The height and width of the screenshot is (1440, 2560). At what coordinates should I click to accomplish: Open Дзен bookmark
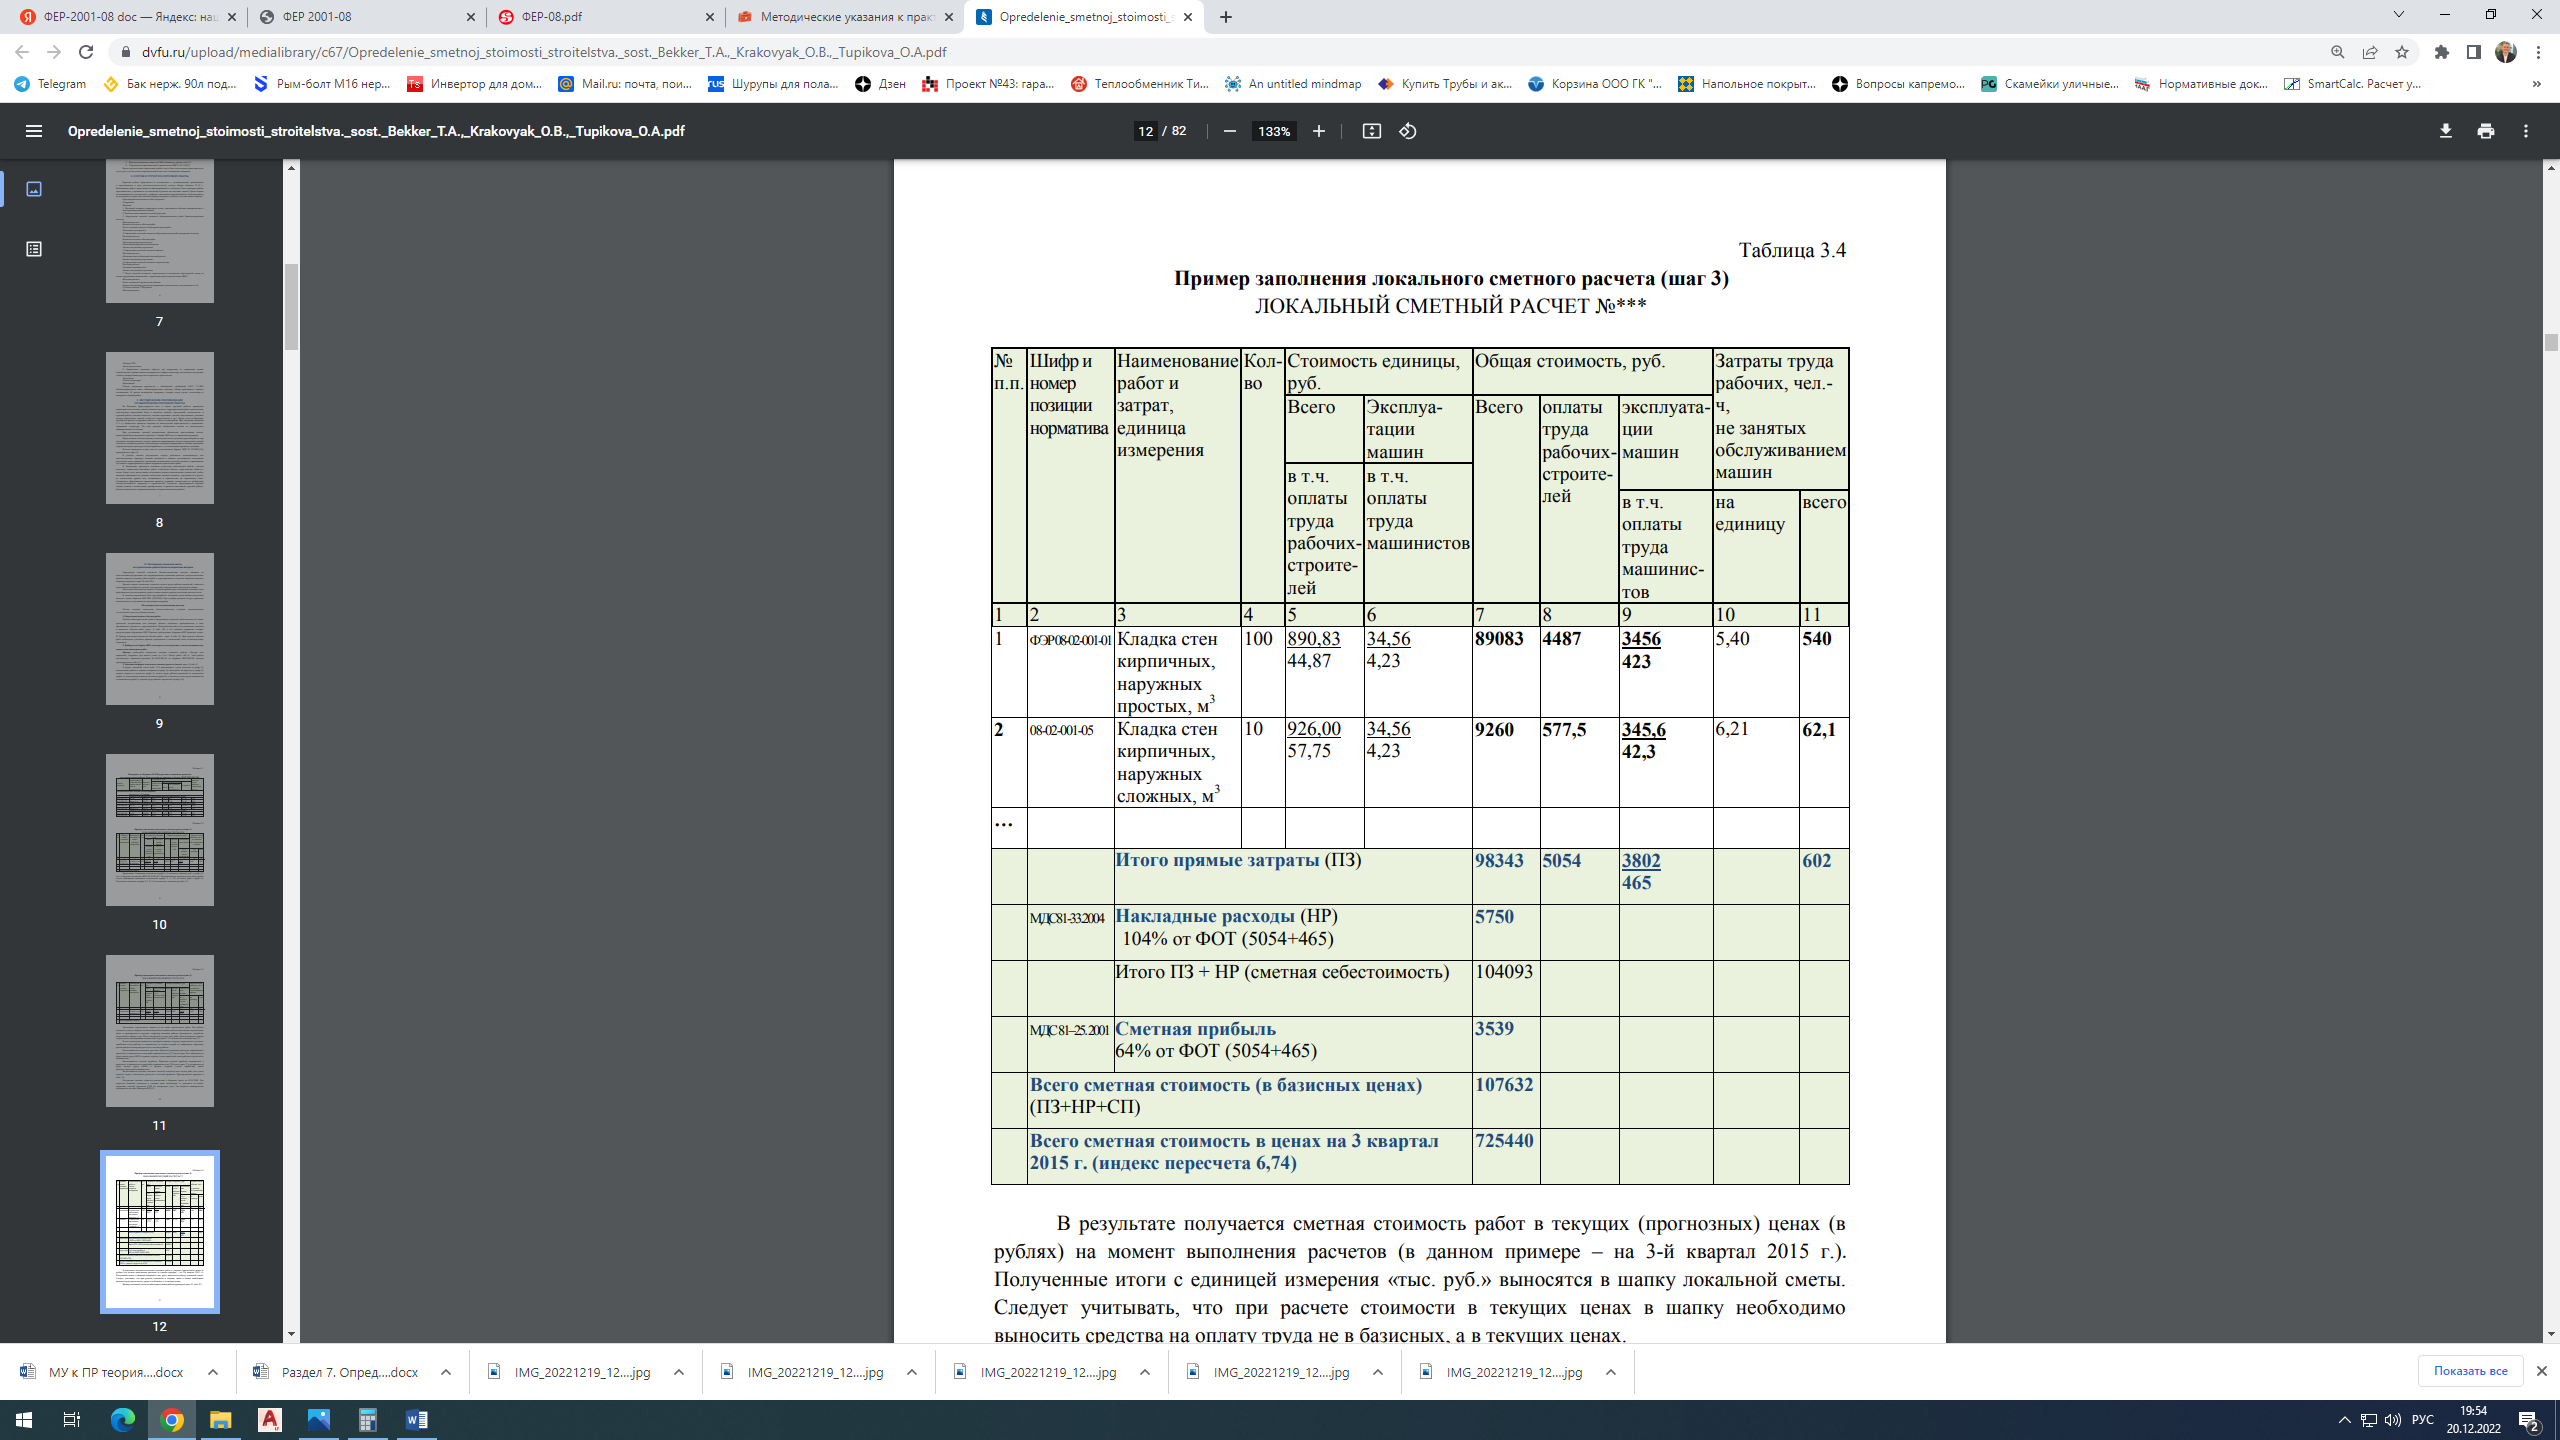880,84
